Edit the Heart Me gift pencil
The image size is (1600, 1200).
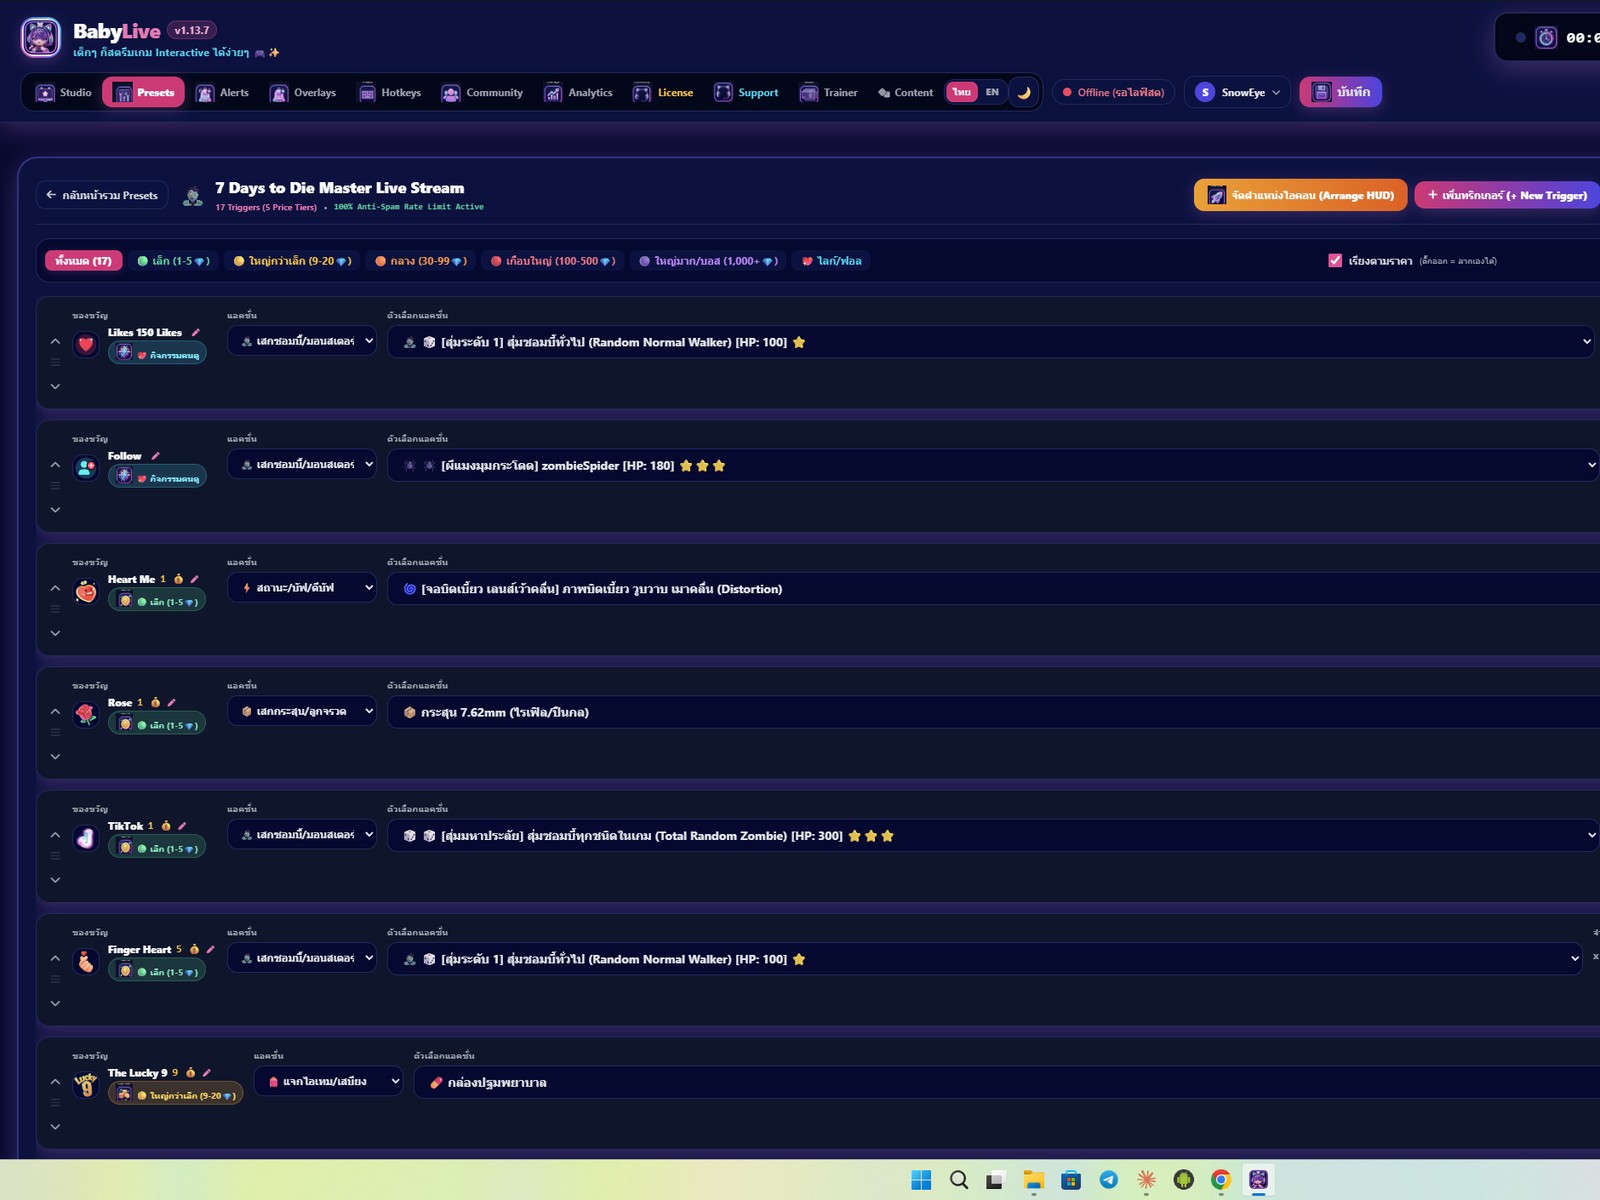[194, 579]
